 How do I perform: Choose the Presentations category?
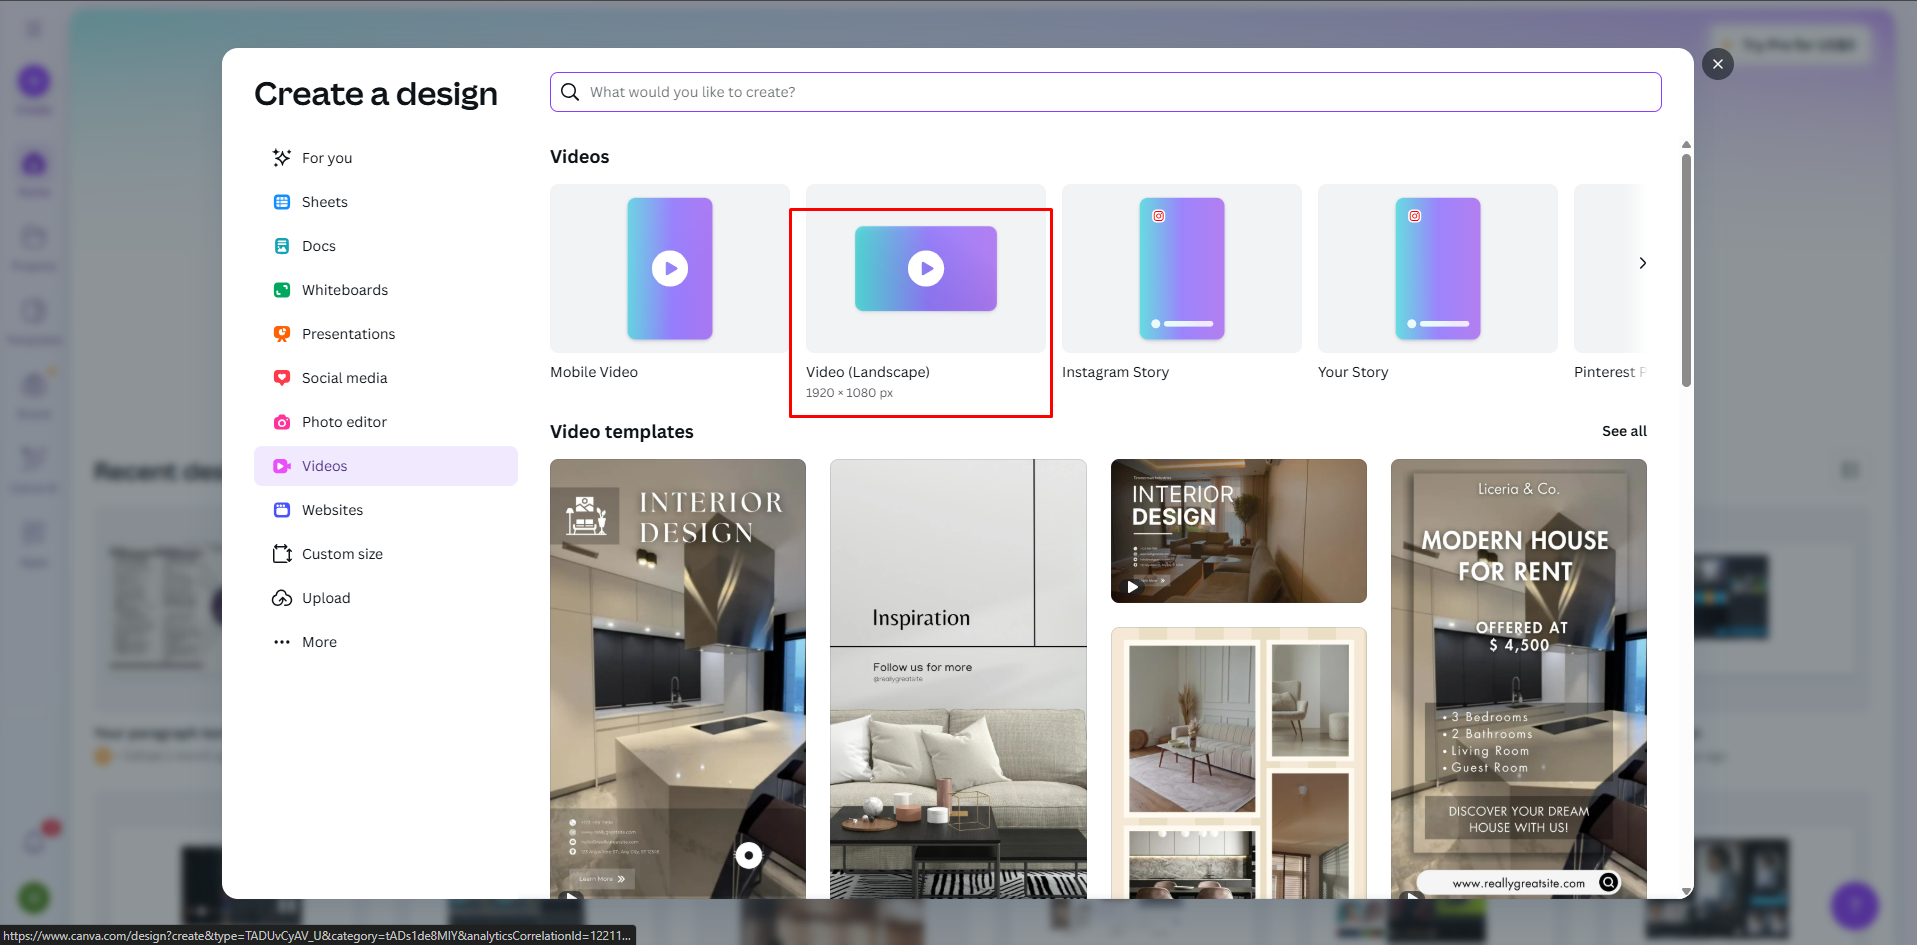click(x=348, y=333)
